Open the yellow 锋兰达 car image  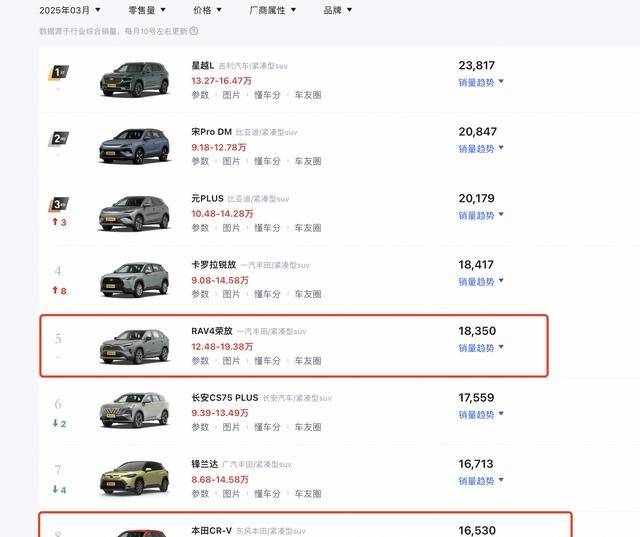[135, 478]
